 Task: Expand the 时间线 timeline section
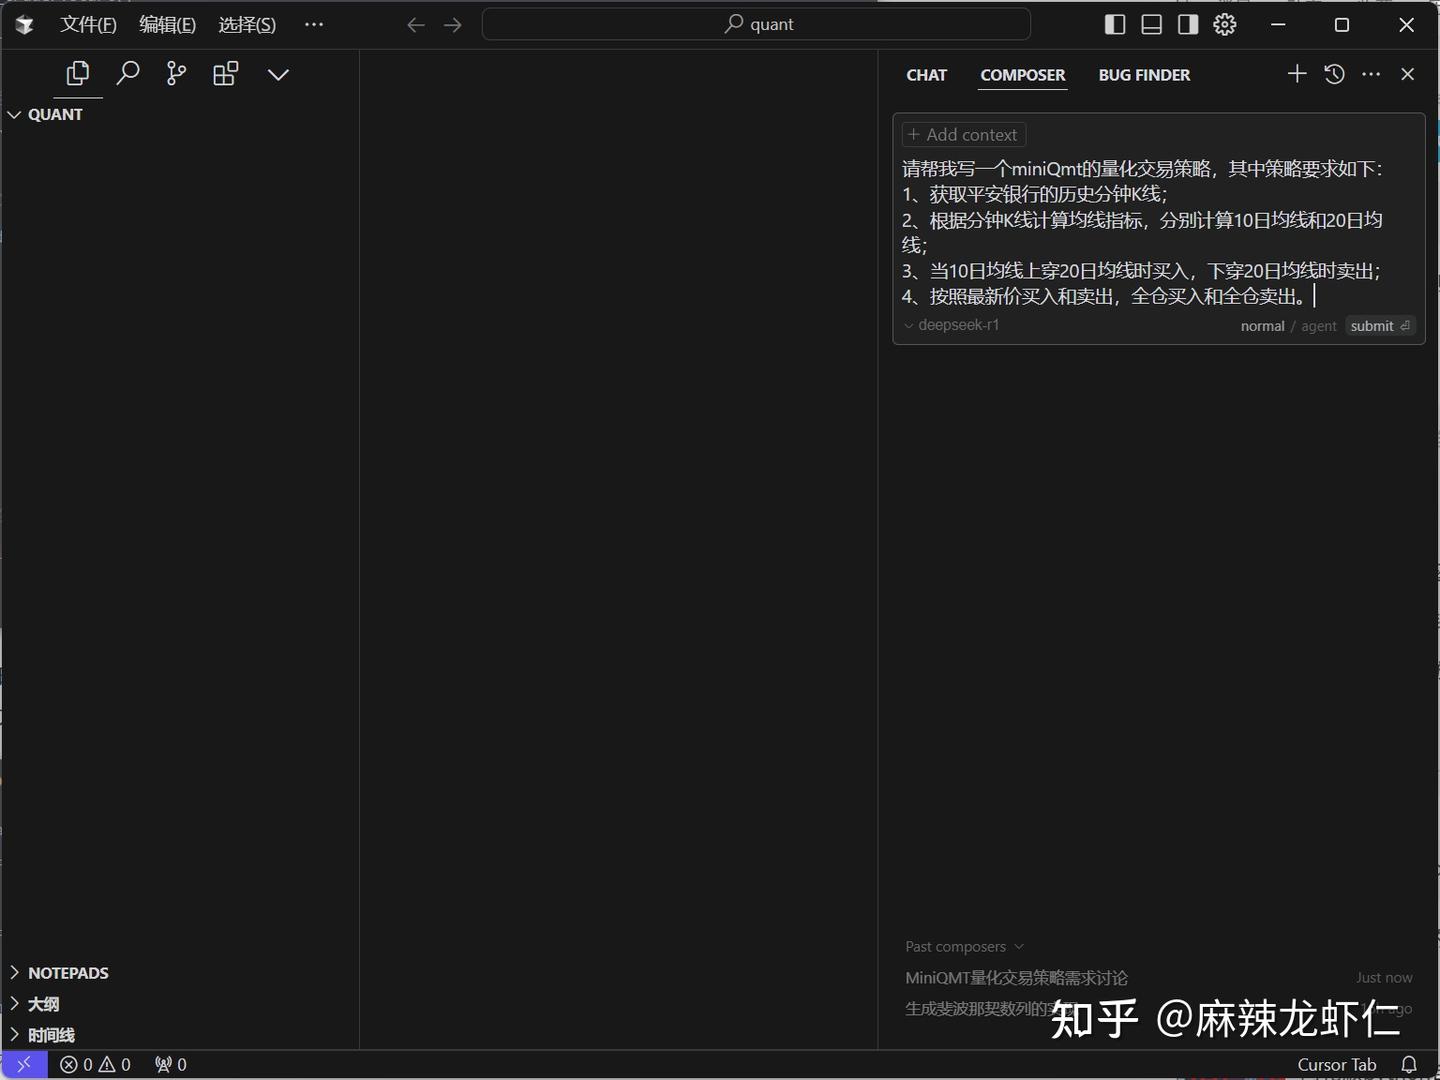click(180, 1035)
